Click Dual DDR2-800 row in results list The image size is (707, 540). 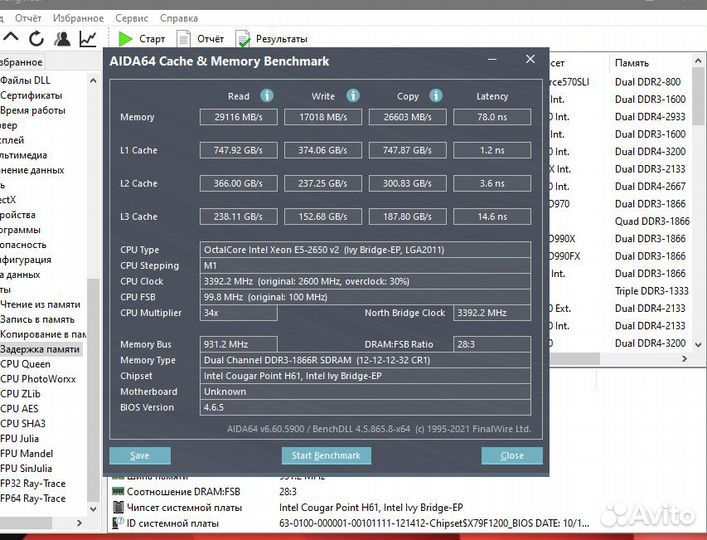click(x=648, y=82)
